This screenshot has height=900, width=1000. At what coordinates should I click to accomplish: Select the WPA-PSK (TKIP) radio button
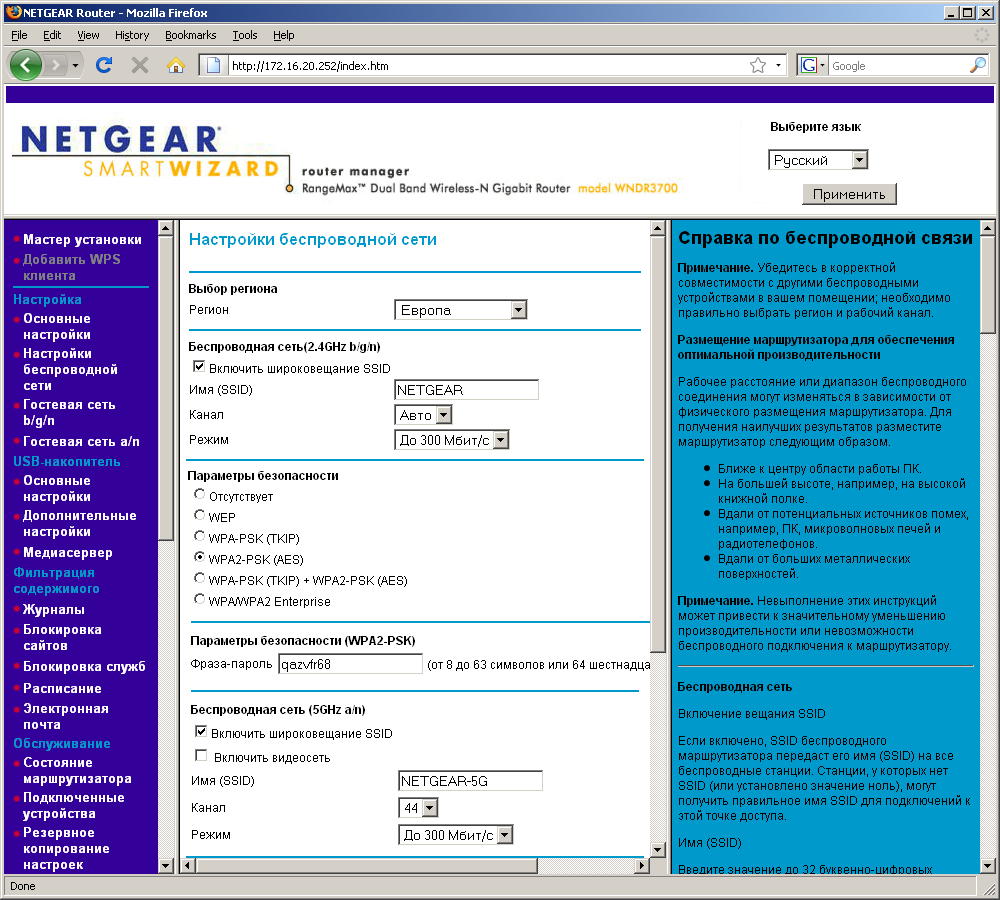pyautogui.click(x=200, y=536)
